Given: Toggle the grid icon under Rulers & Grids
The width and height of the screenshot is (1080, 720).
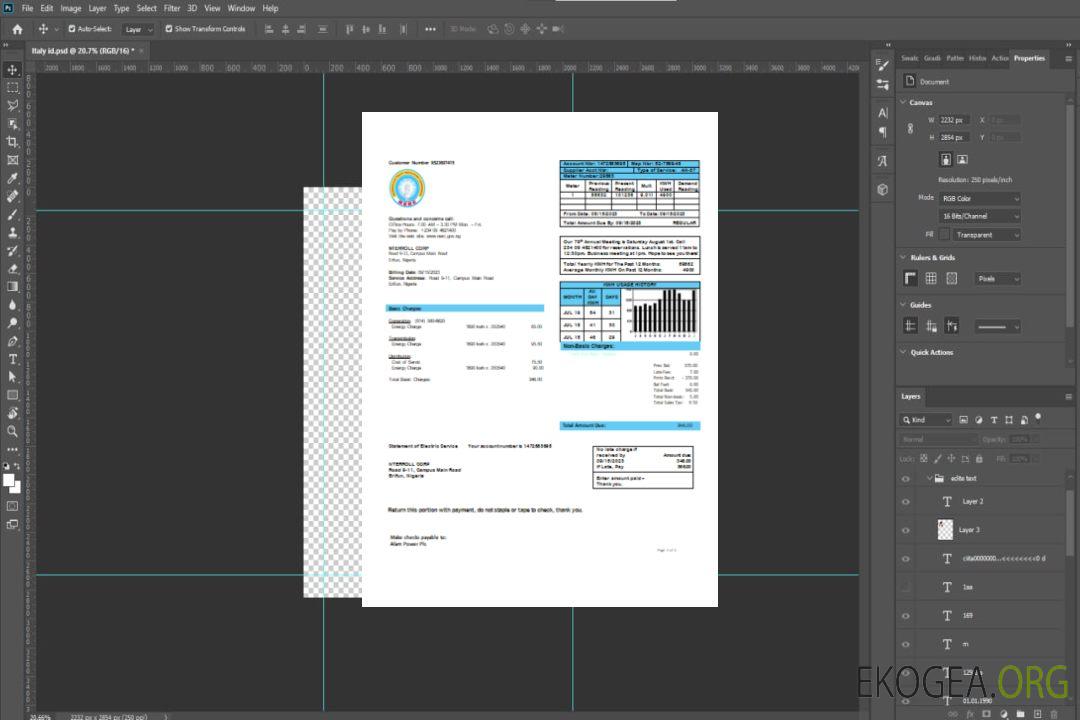Looking at the screenshot, I should click(x=931, y=279).
